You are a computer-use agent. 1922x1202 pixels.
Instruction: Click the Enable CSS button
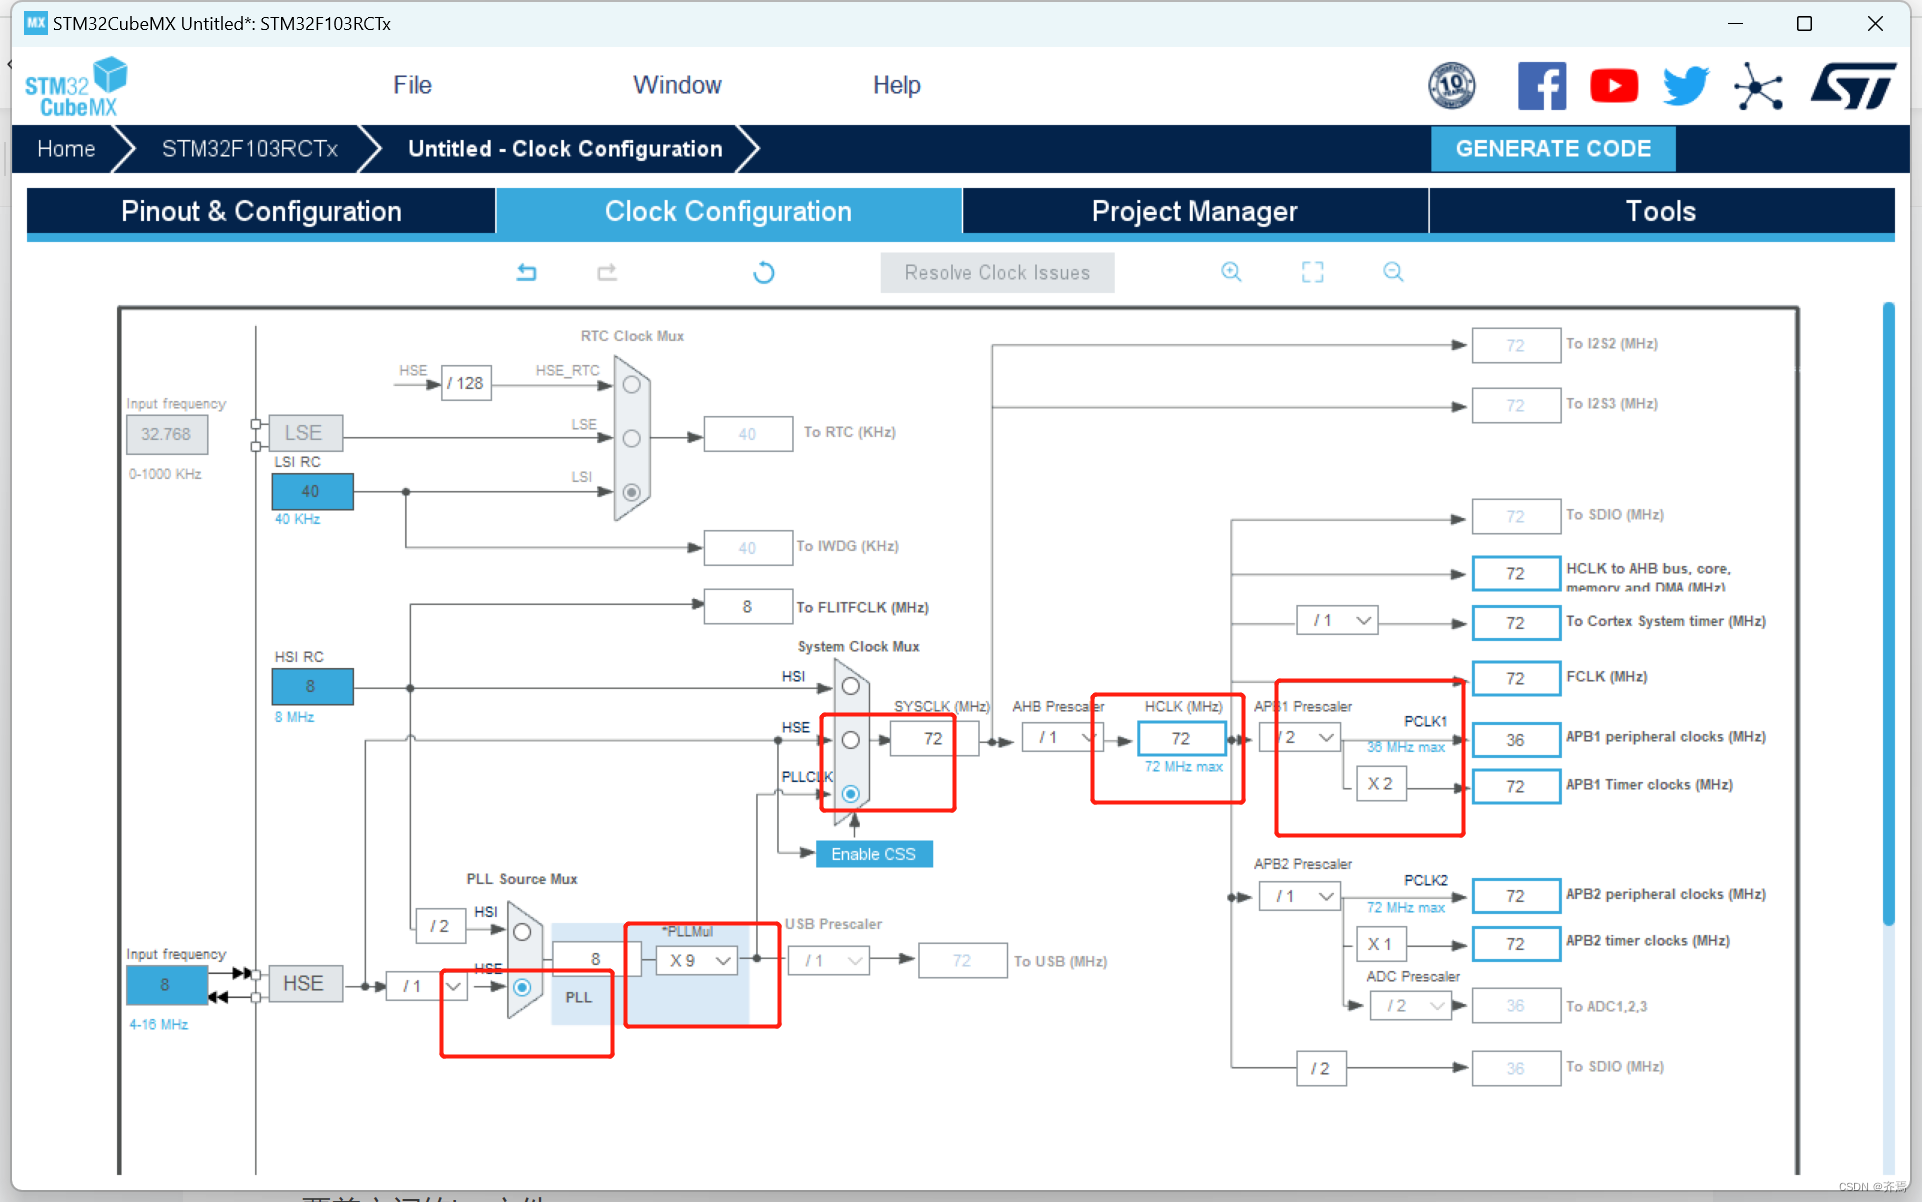point(873,854)
